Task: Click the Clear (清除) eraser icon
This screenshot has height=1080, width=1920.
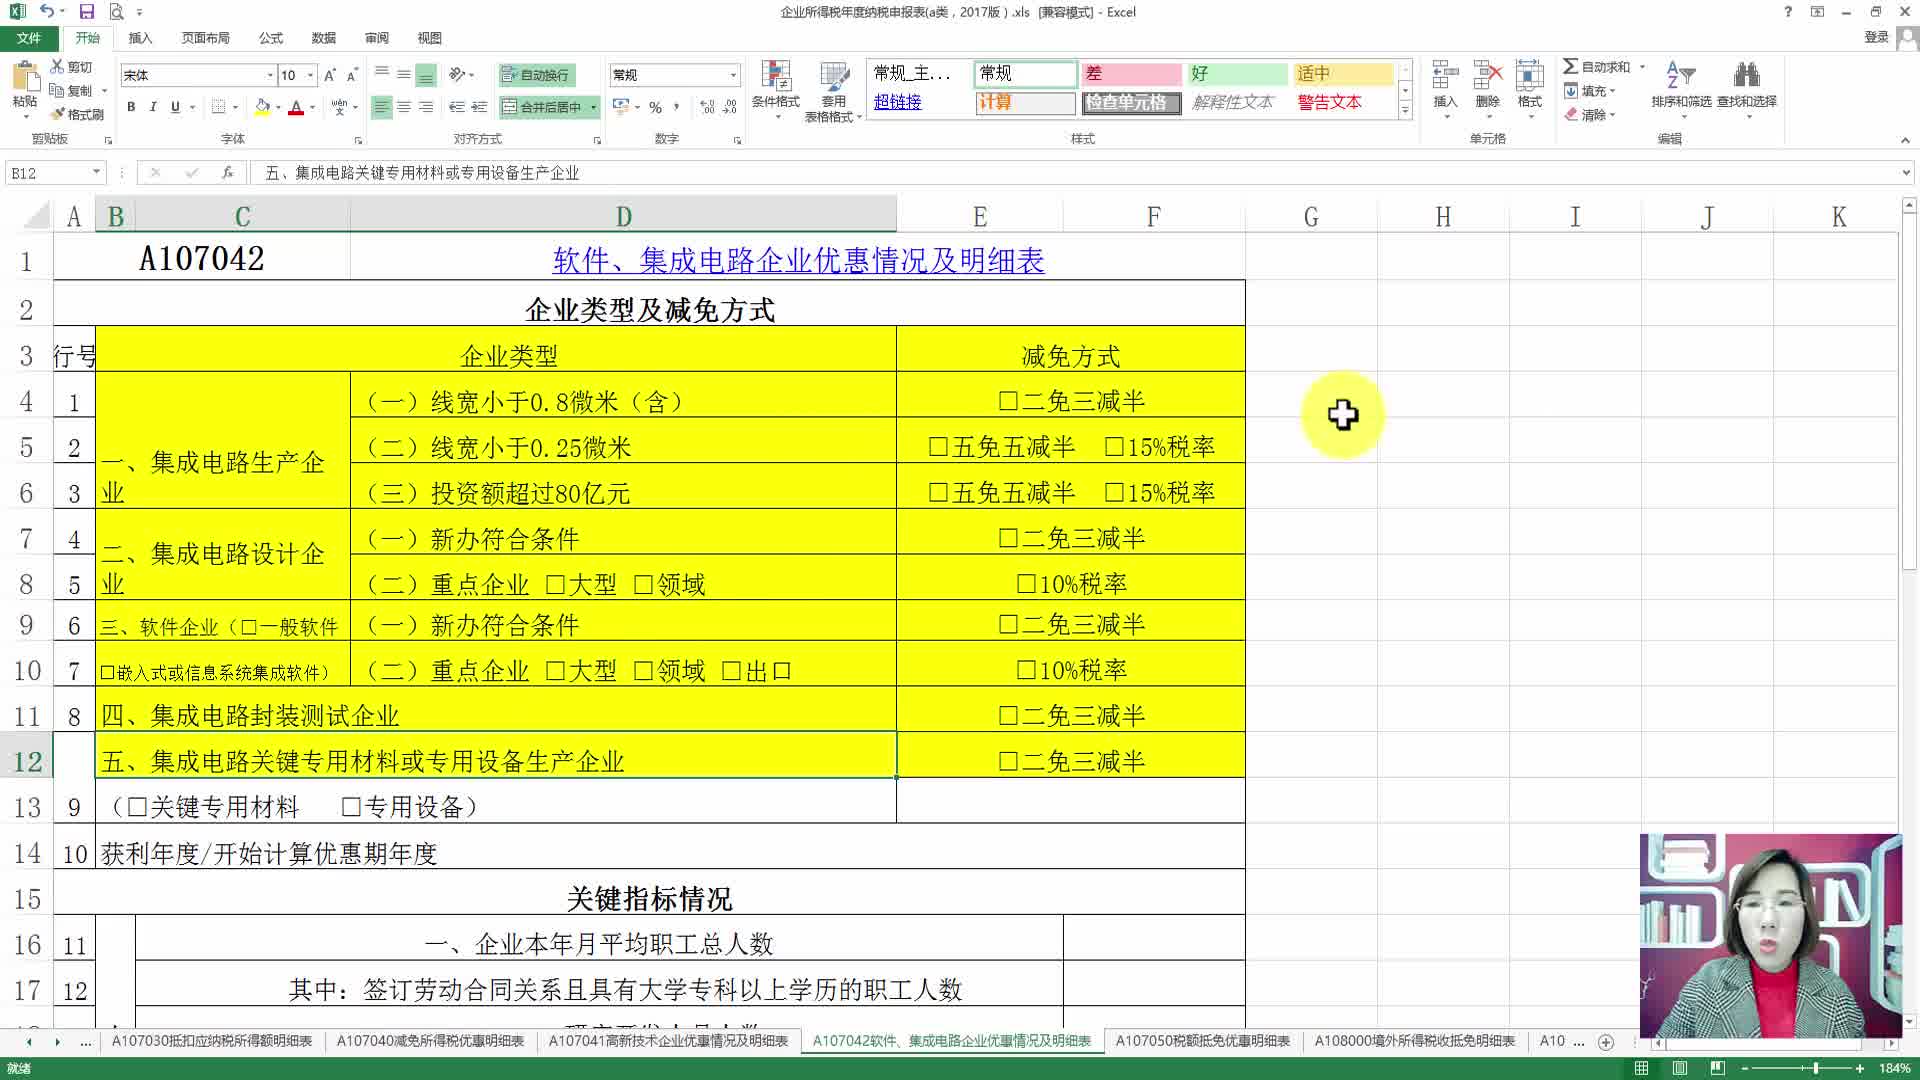Action: click(x=1572, y=114)
